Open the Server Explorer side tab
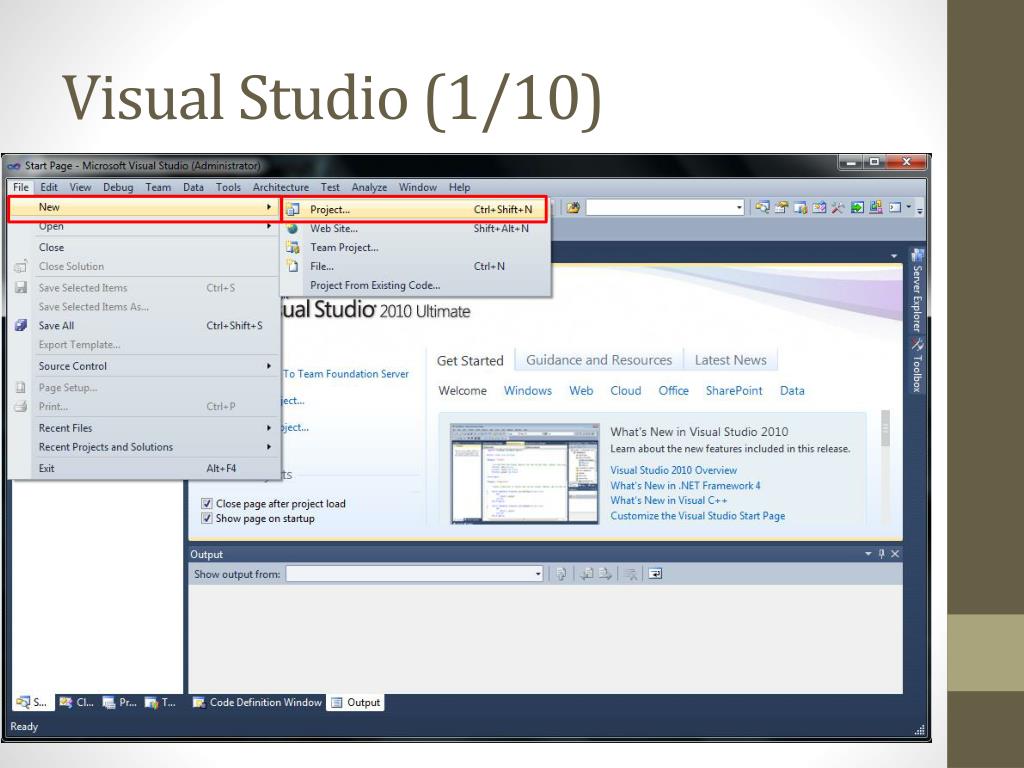The image size is (1024, 768). [917, 291]
